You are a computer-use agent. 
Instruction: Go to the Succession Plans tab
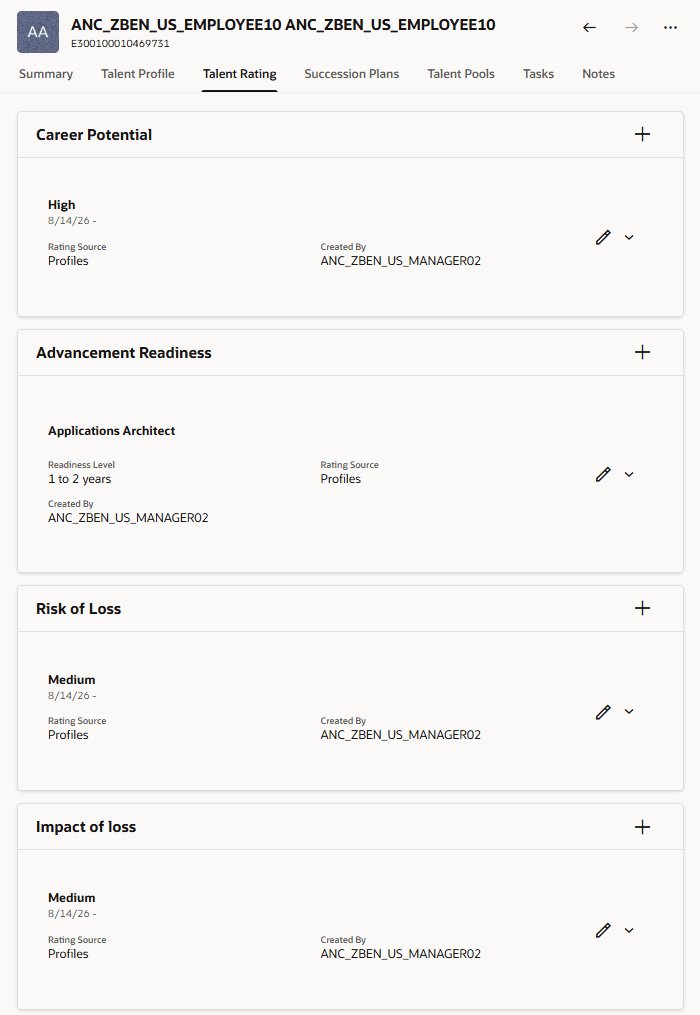tap(352, 74)
